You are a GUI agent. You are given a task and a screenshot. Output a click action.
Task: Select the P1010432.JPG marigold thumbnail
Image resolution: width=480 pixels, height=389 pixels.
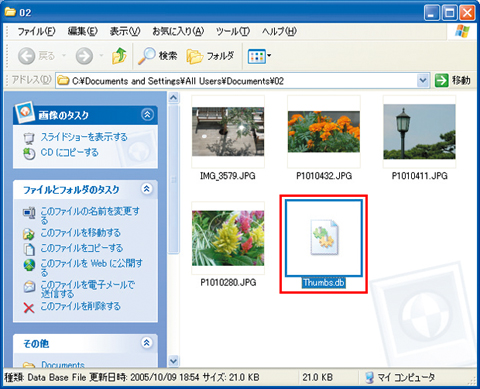pyautogui.click(x=324, y=132)
